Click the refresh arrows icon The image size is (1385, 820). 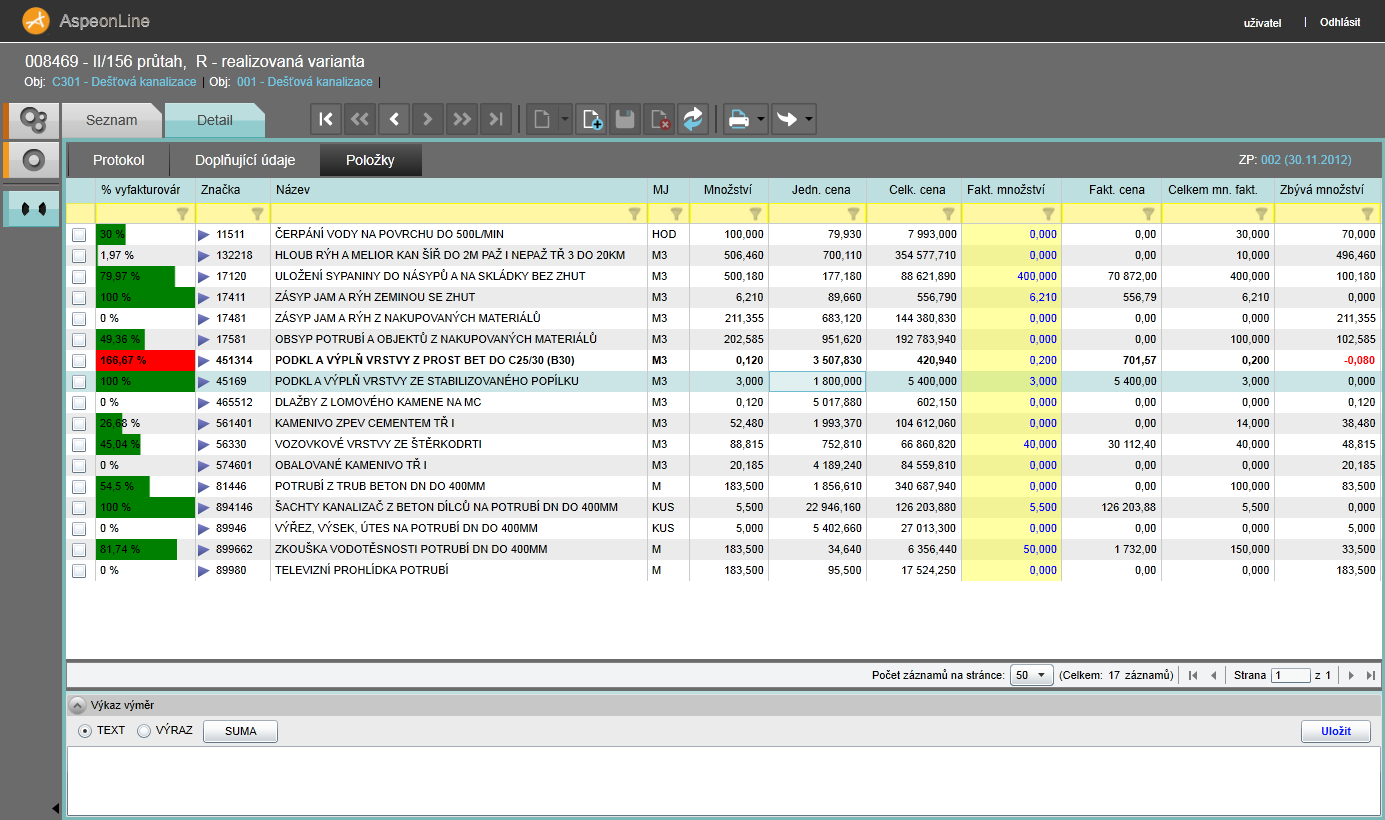click(693, 119)
